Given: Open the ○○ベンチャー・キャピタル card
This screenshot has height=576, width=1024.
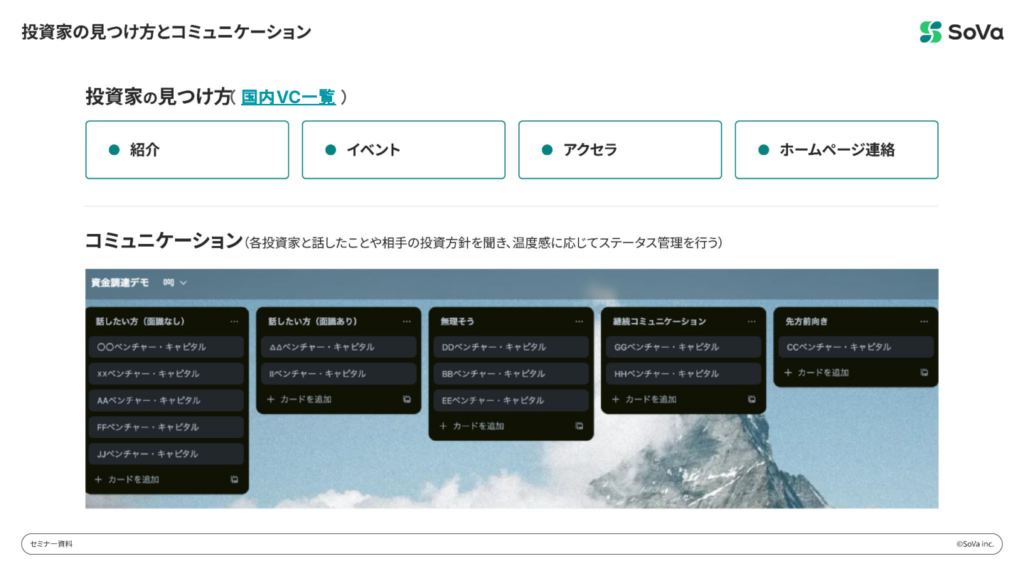Looking at the screenshot, I should 166,347.
